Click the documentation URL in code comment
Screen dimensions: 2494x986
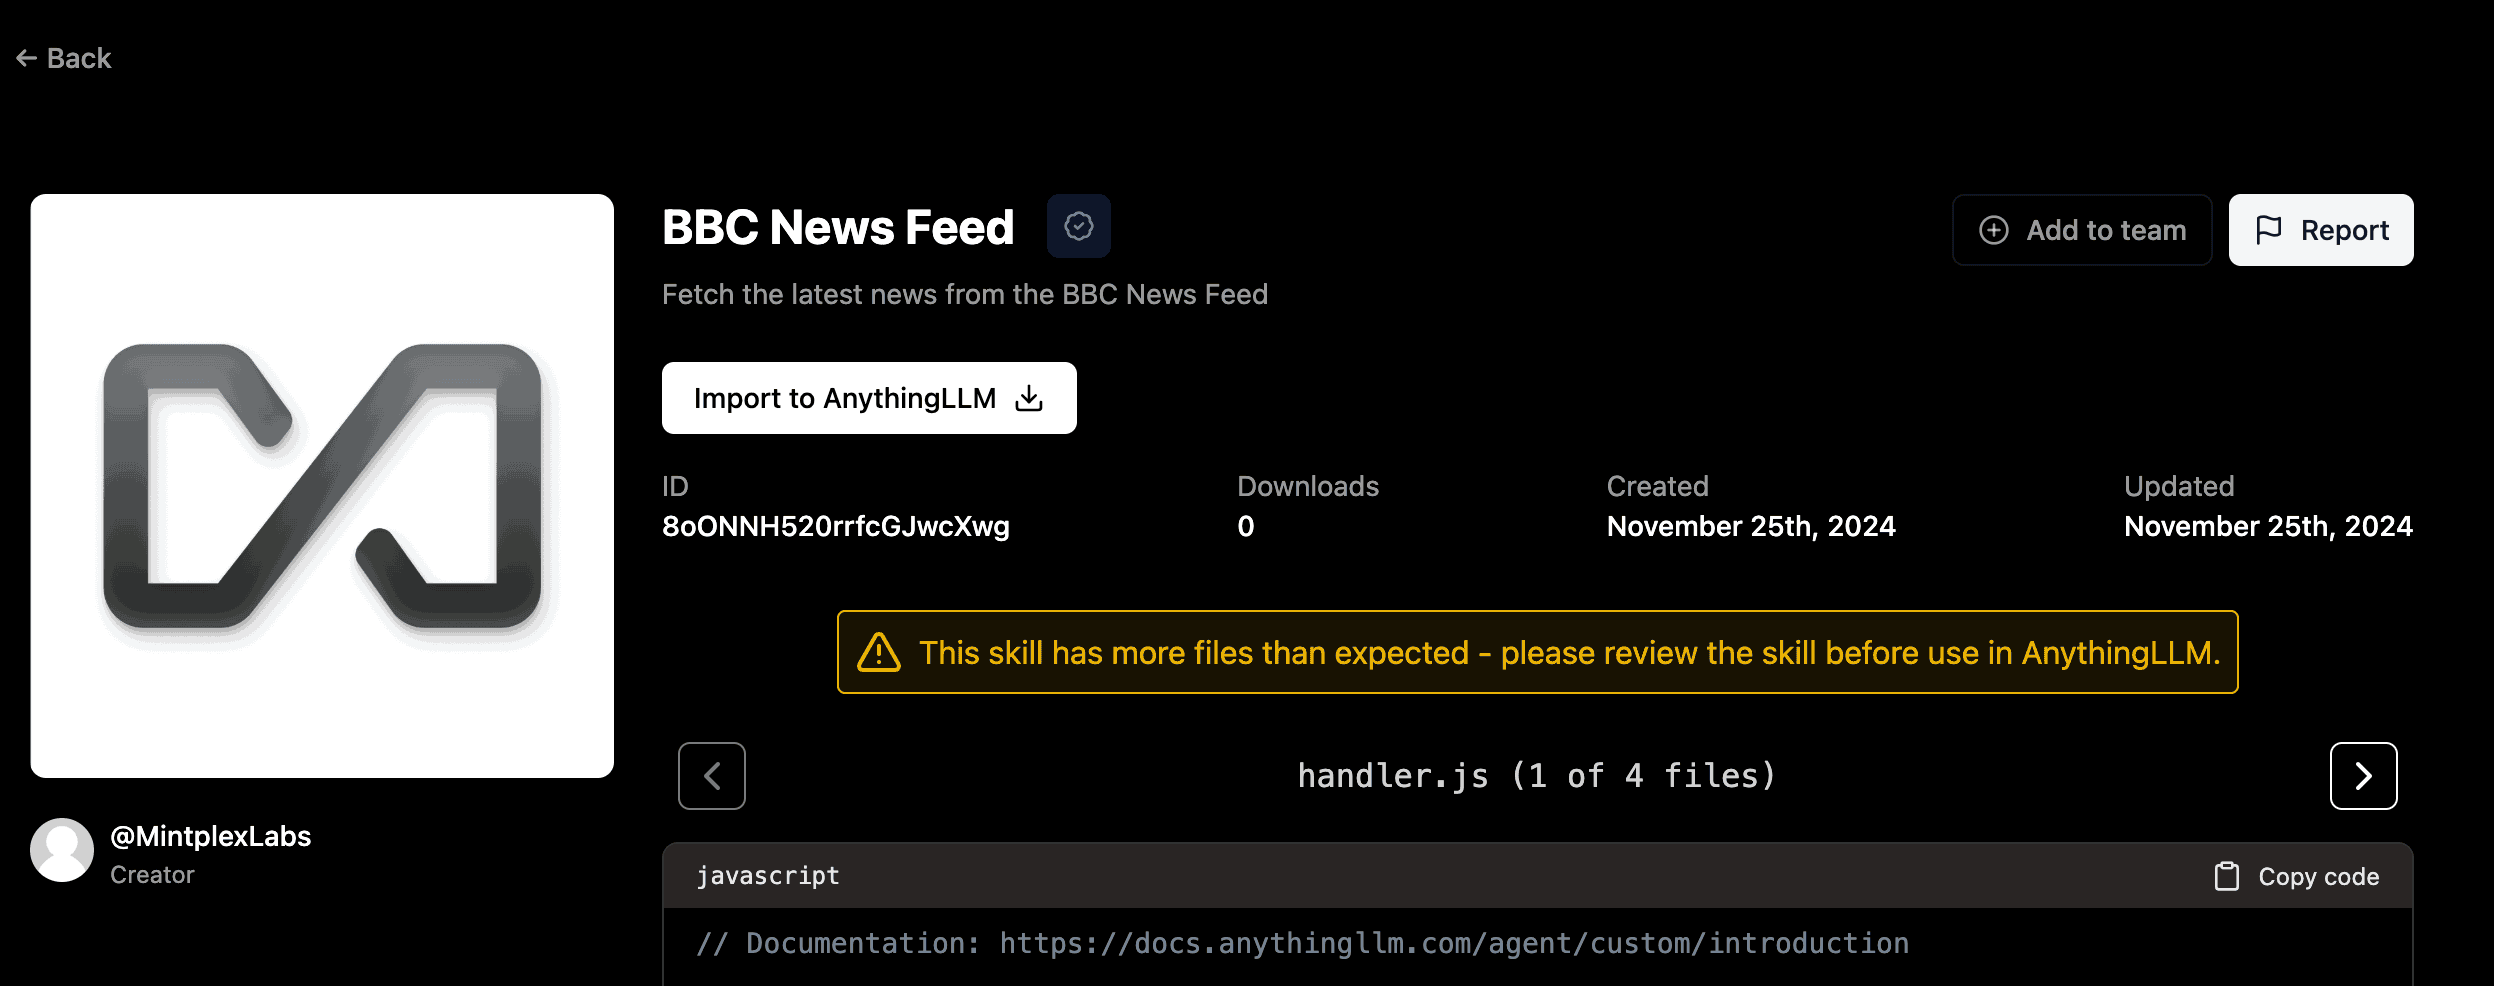[1454, 943]
